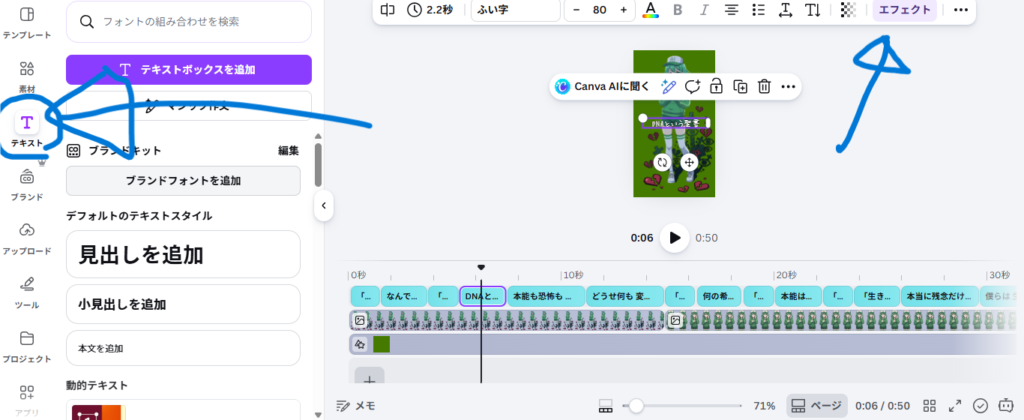This screenshot has height=420, width=1024.
Task: Duplicate the element with the copy icon
Action: click(740, 87)
